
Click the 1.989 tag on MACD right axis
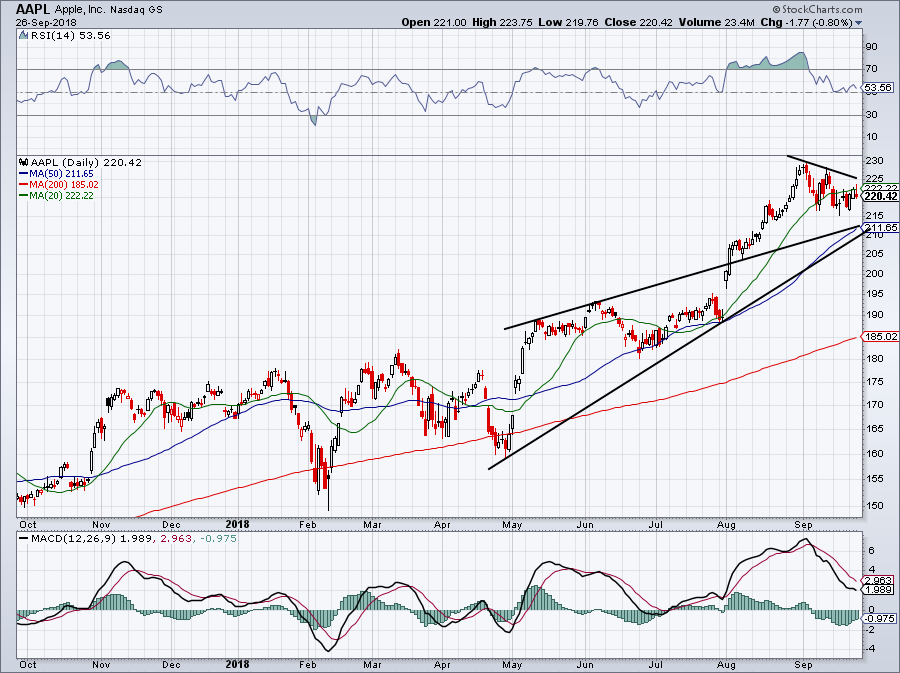pyautogui.click(x=879, y=590)
